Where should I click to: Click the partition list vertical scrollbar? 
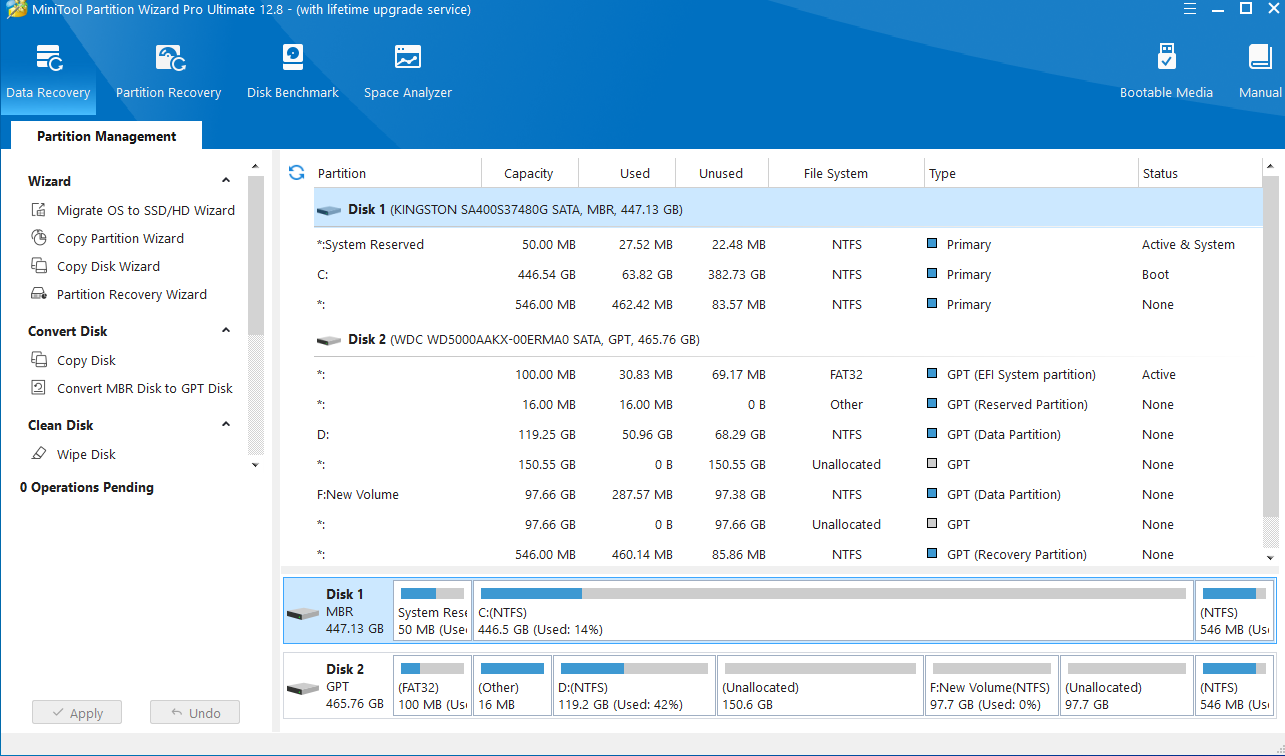point(1270,347)
